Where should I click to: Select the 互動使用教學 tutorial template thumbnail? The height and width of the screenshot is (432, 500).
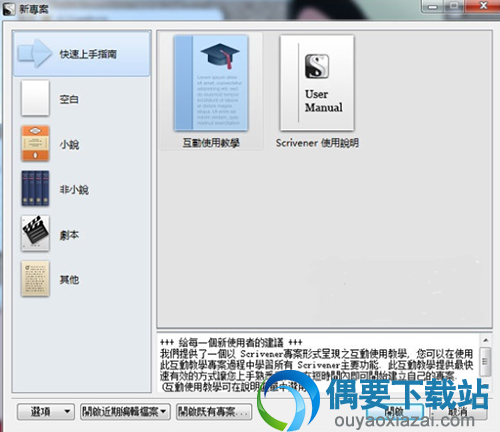point(211,83)
